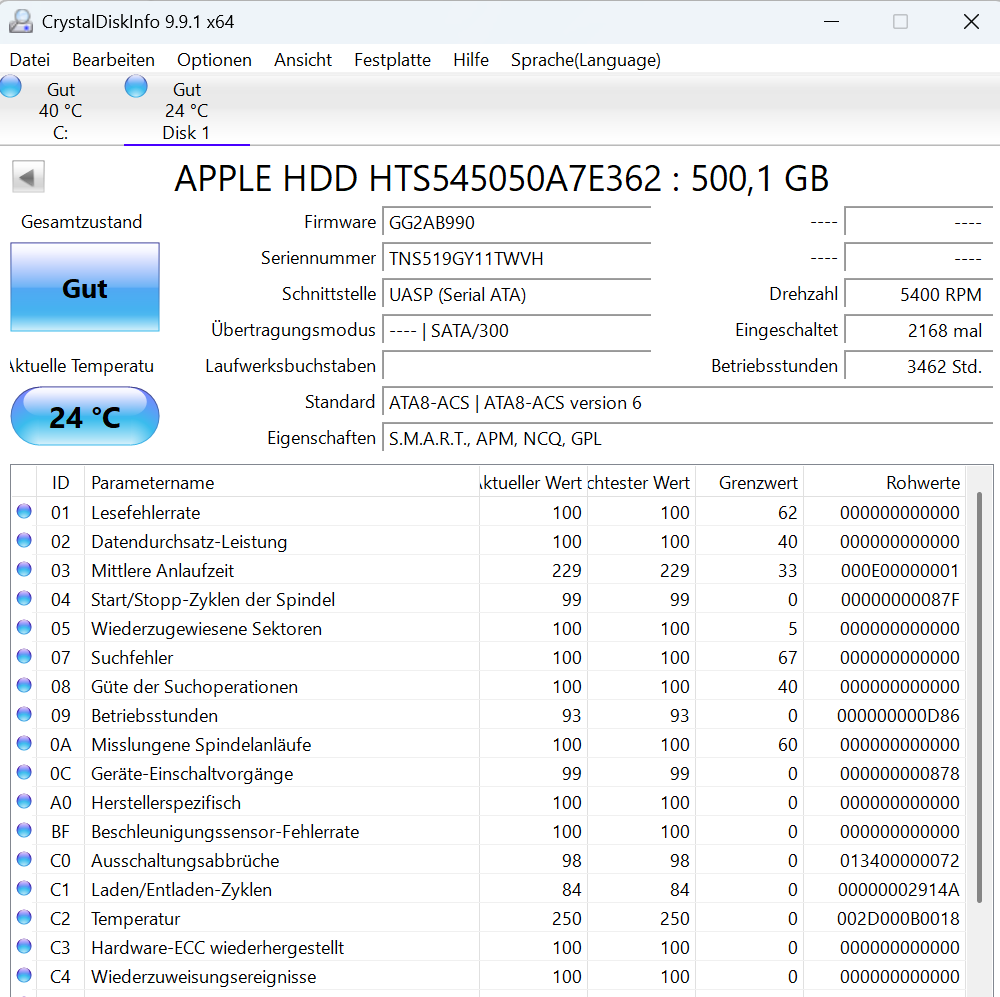This screenshot has width=1000, height=997.
Task: Click status orb for Wiederzuweisungsereignisse row
Action: pos(24,976)
